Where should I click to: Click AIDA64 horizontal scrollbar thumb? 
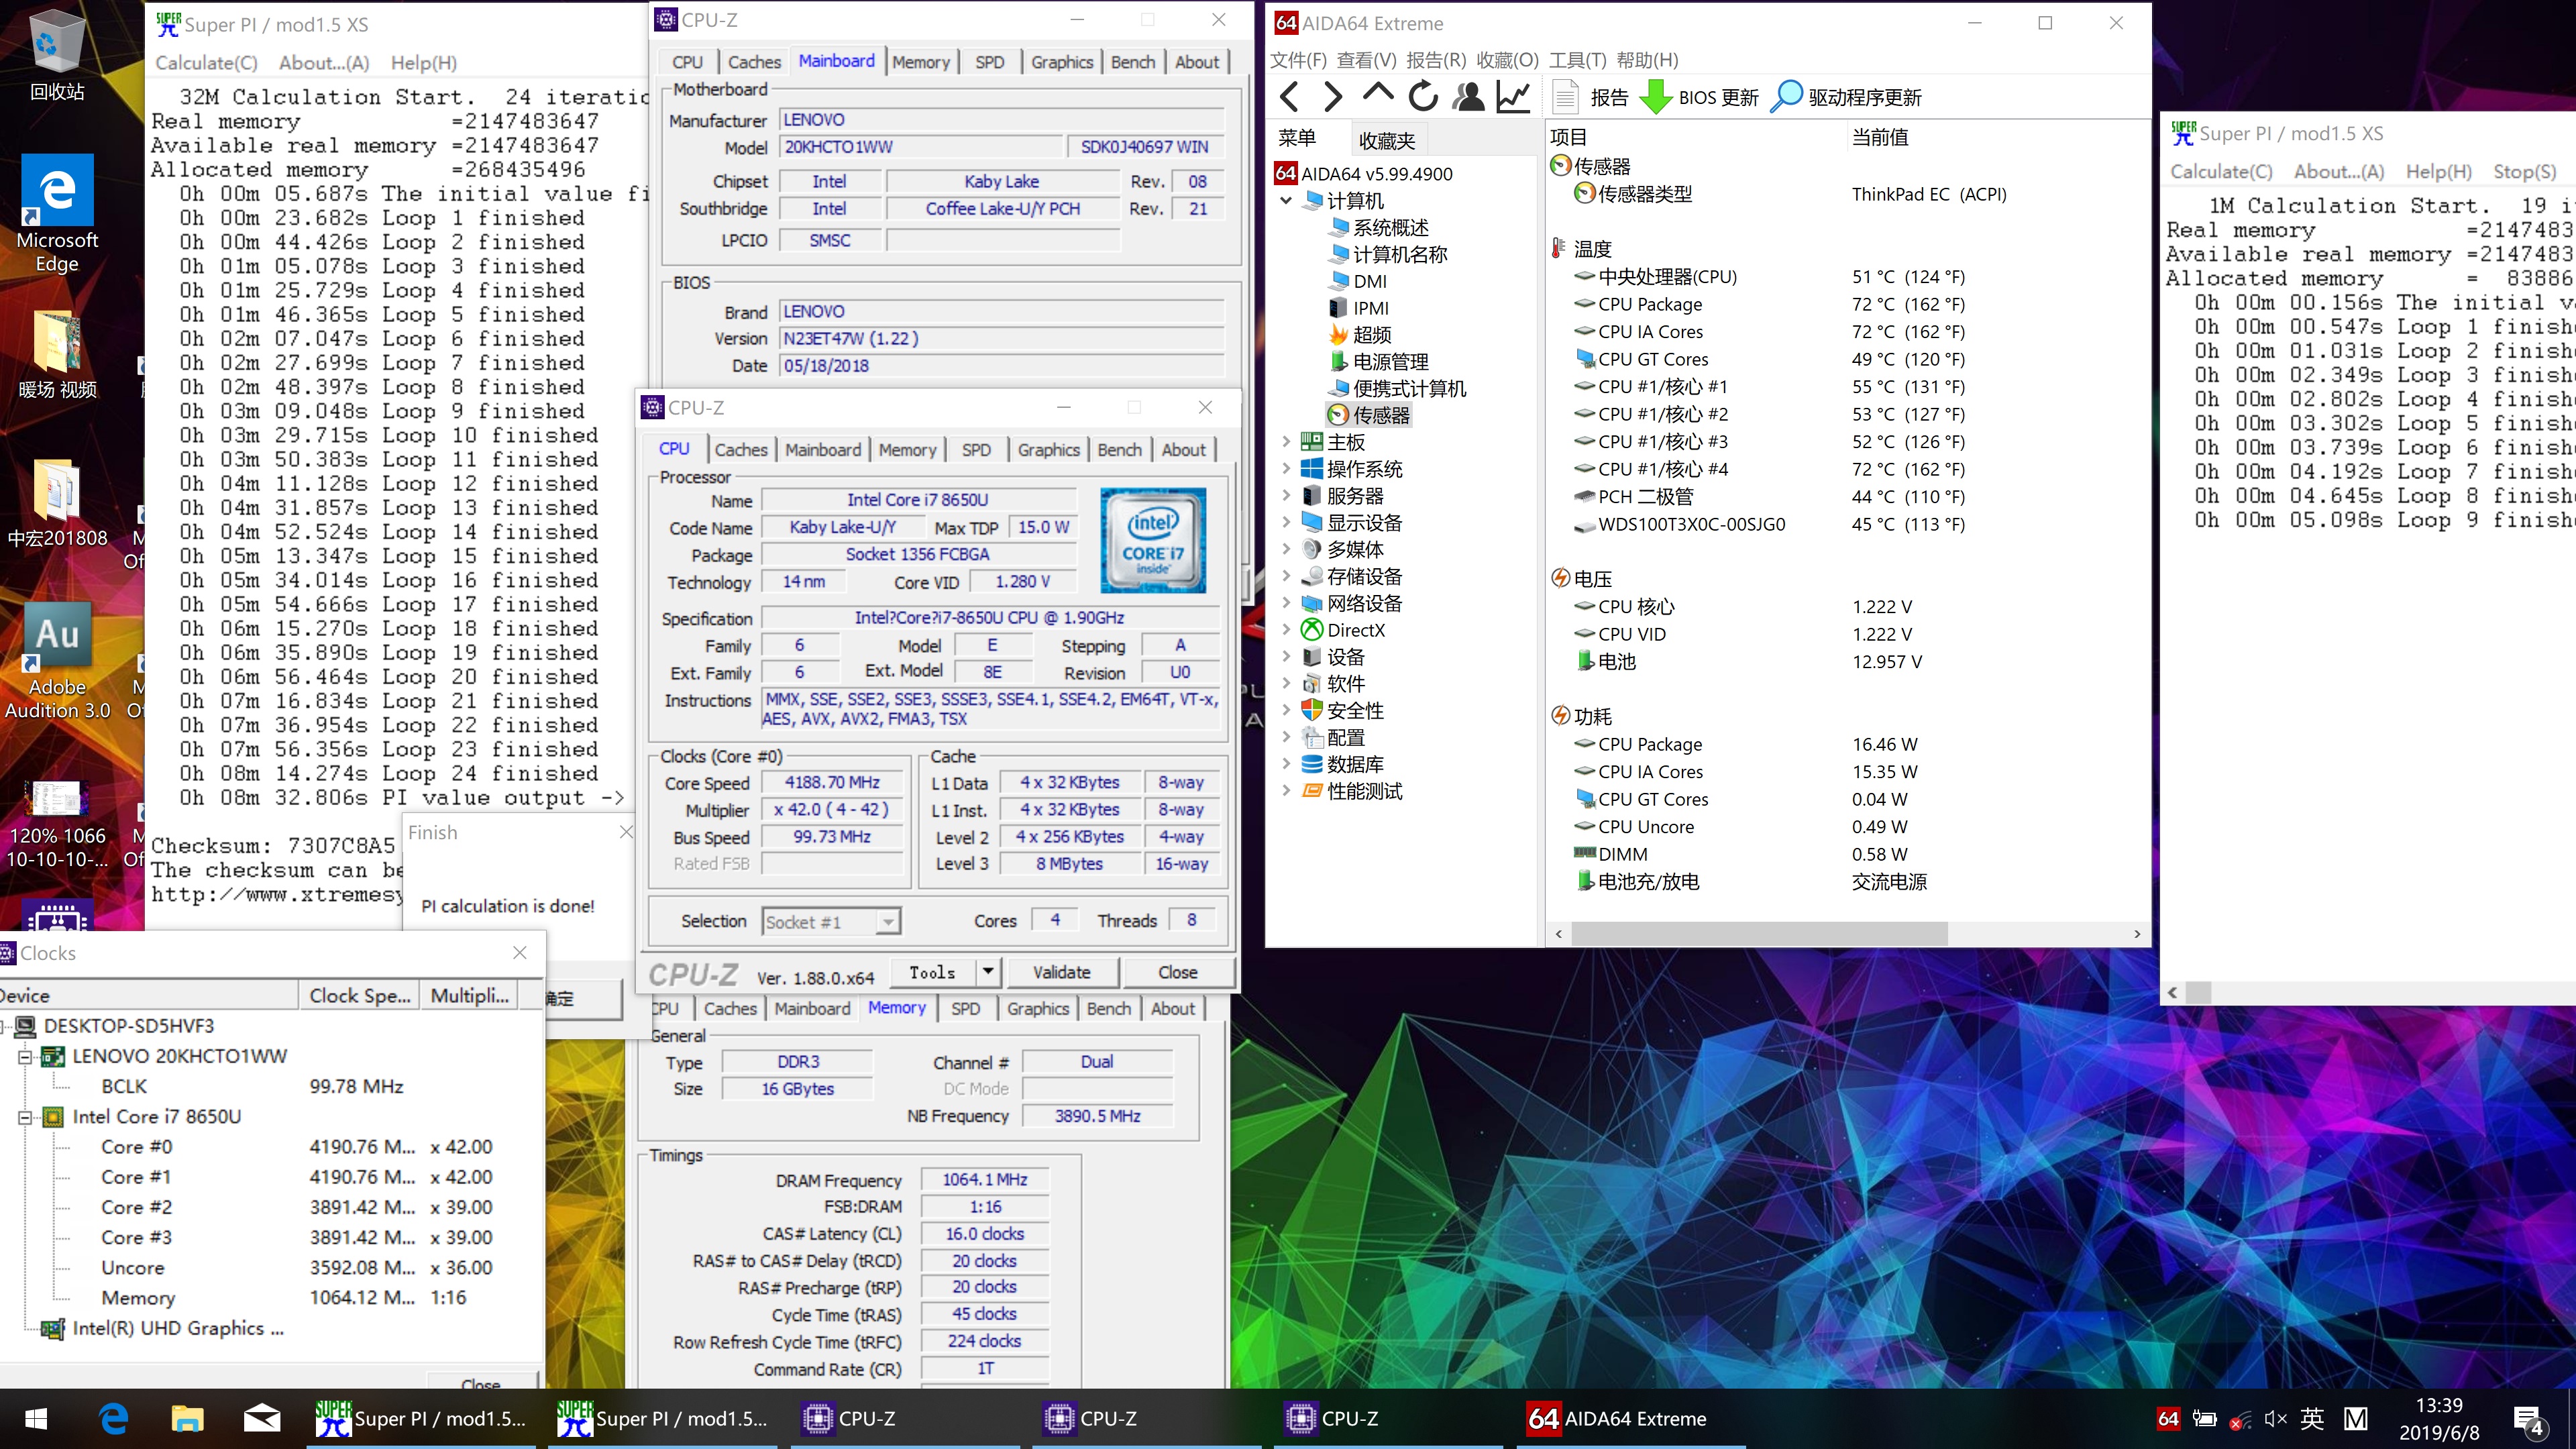click(1758, 933)
